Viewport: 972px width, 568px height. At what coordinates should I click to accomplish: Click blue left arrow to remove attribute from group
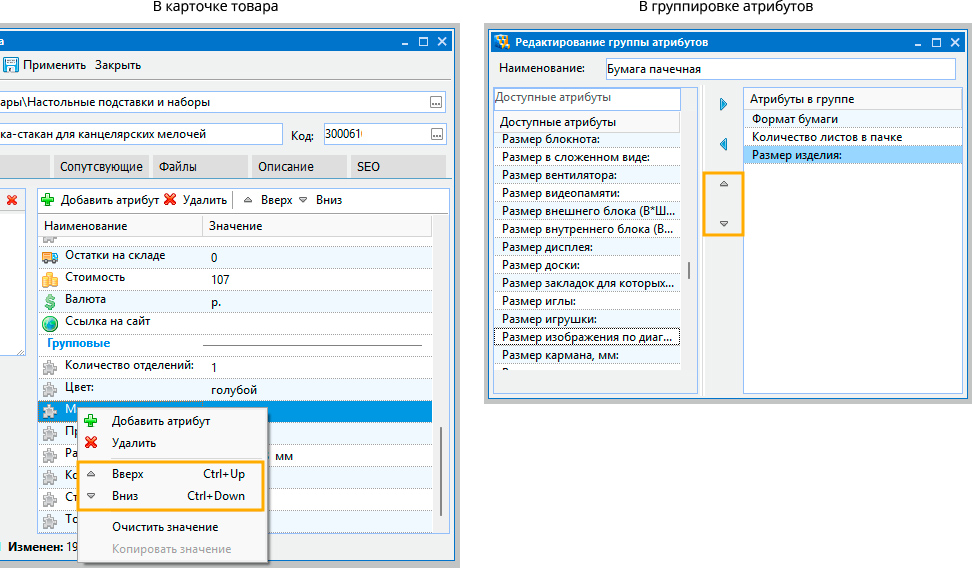coord(723,144)
